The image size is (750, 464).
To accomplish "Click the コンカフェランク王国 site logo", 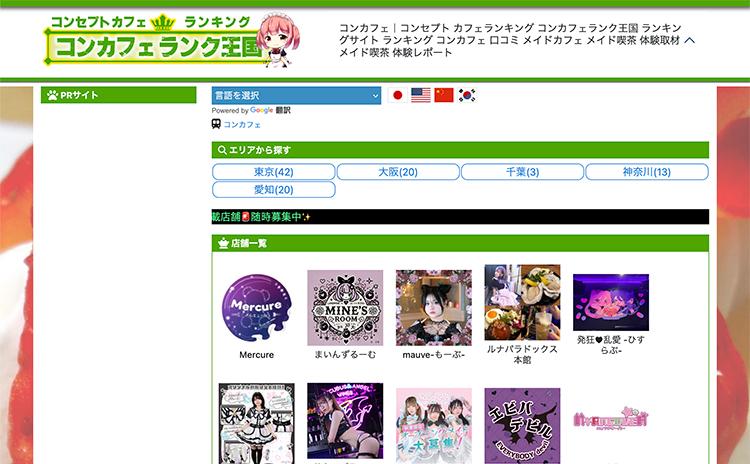I will pyautogui.click(x=172, y=40).
